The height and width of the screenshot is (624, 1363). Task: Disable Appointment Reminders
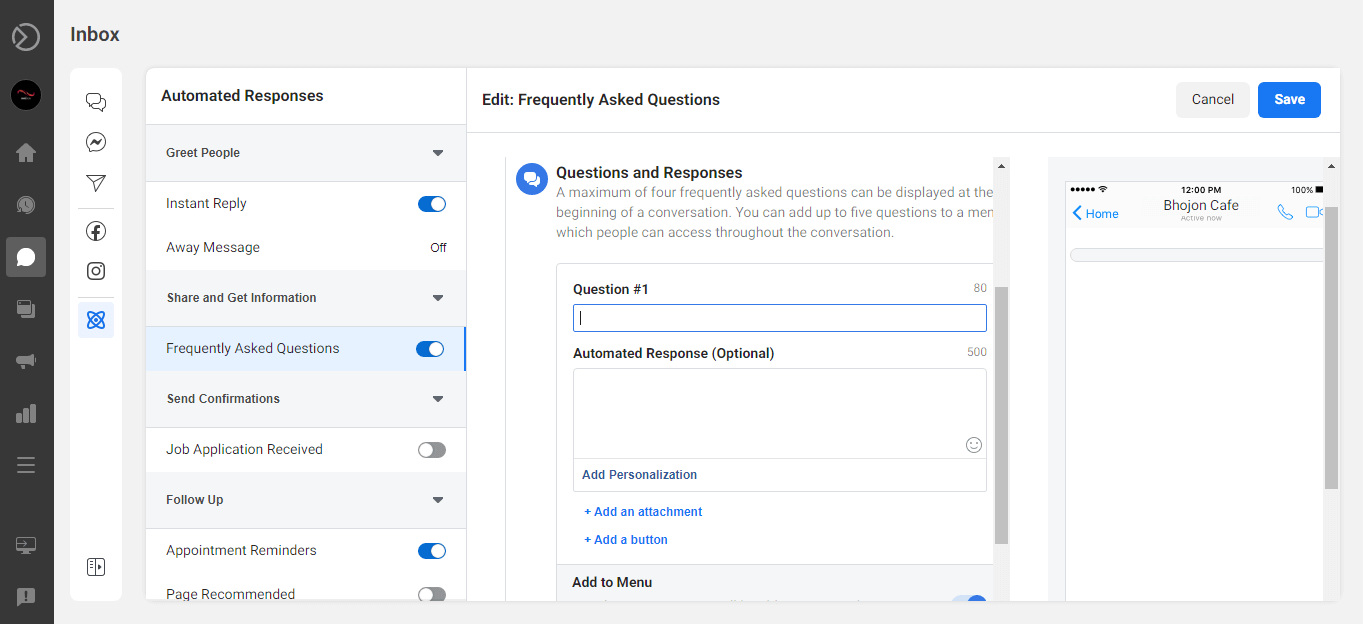tap(431, 550)
